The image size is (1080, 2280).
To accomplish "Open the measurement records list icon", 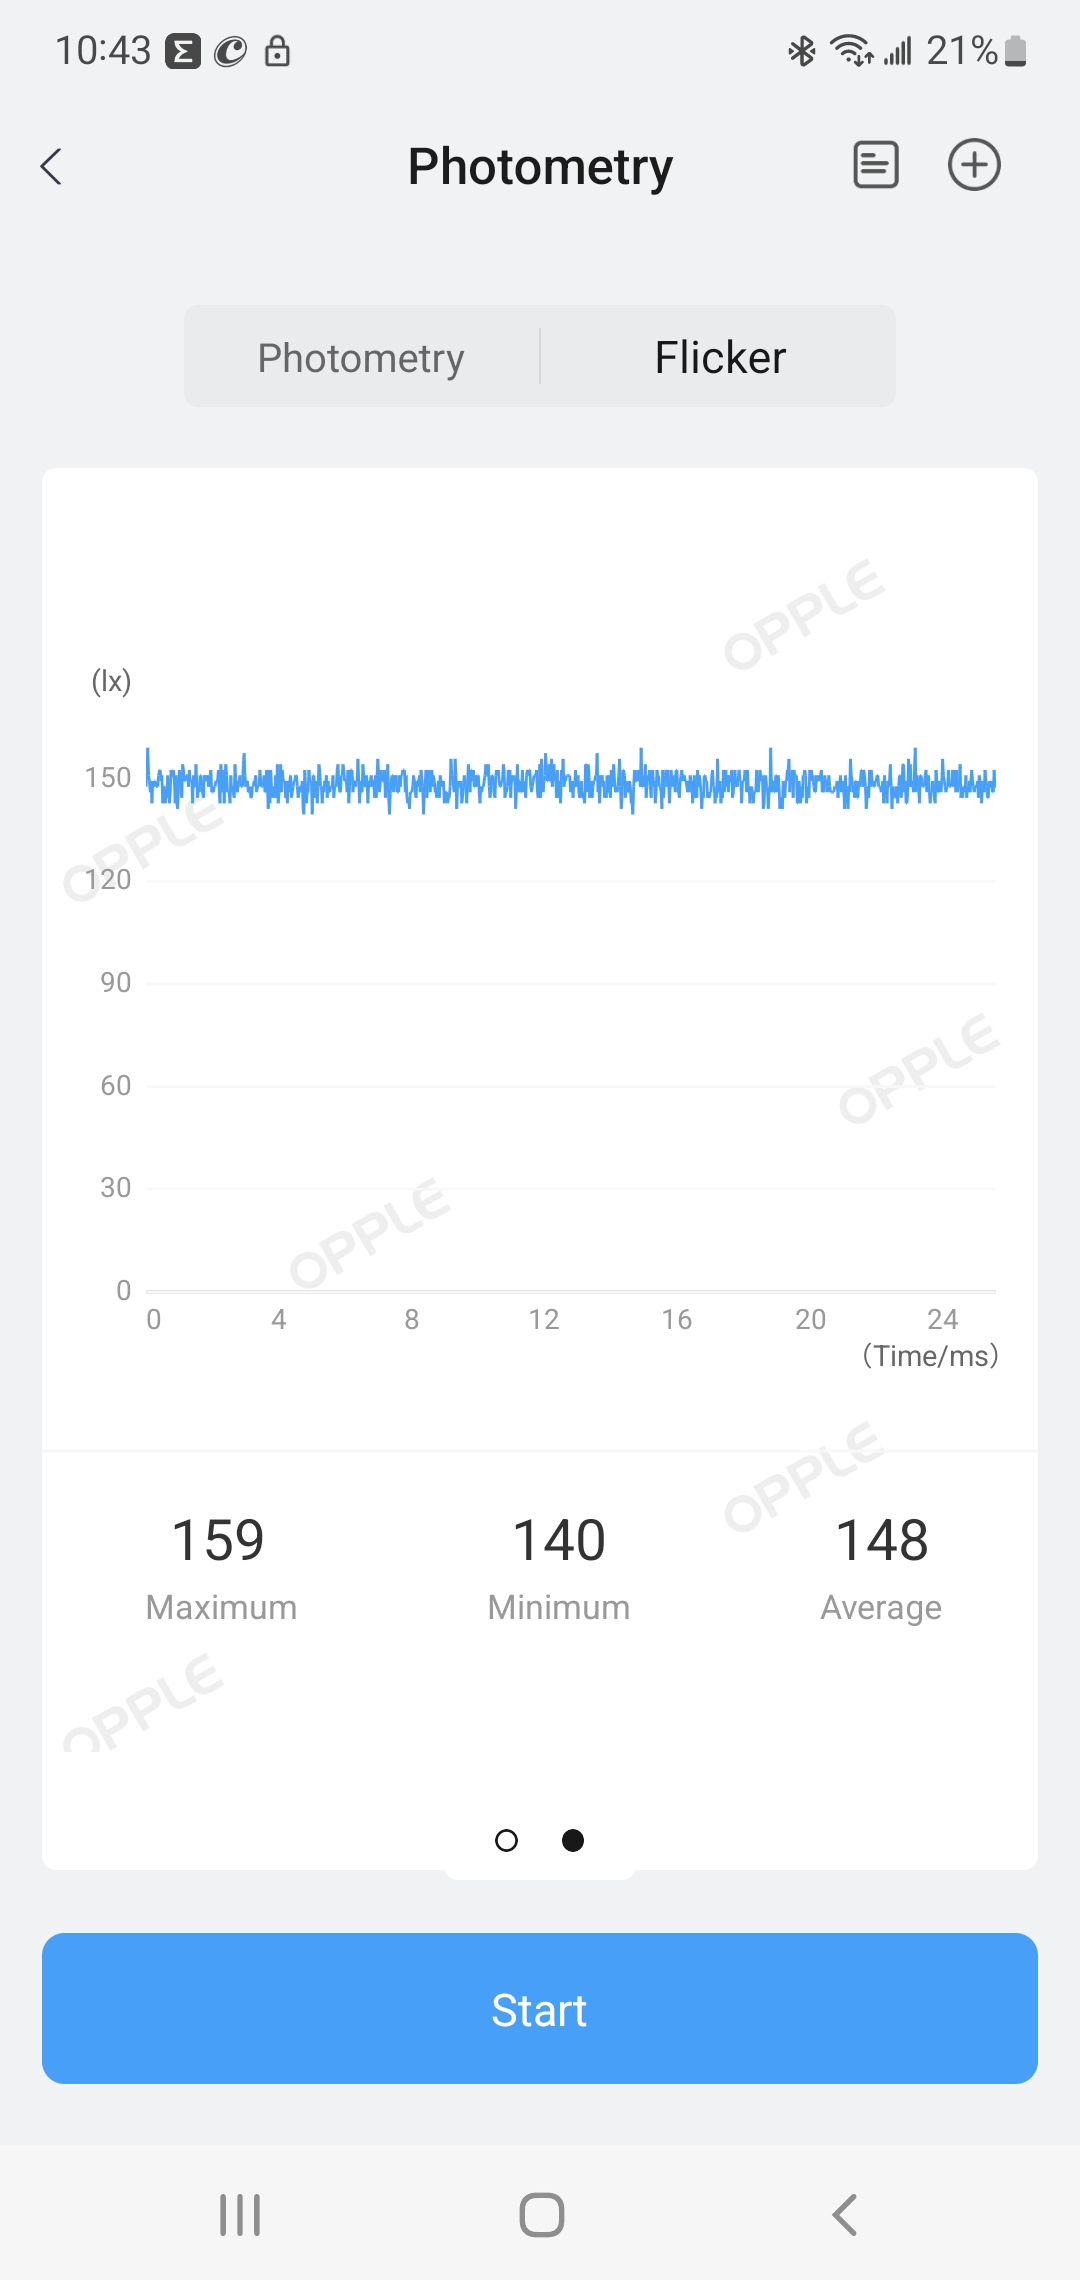I will 875,165.
